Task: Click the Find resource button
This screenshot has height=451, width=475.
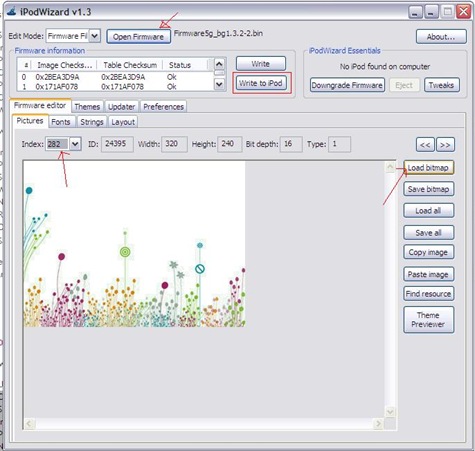Action: [x=428, y=294]
